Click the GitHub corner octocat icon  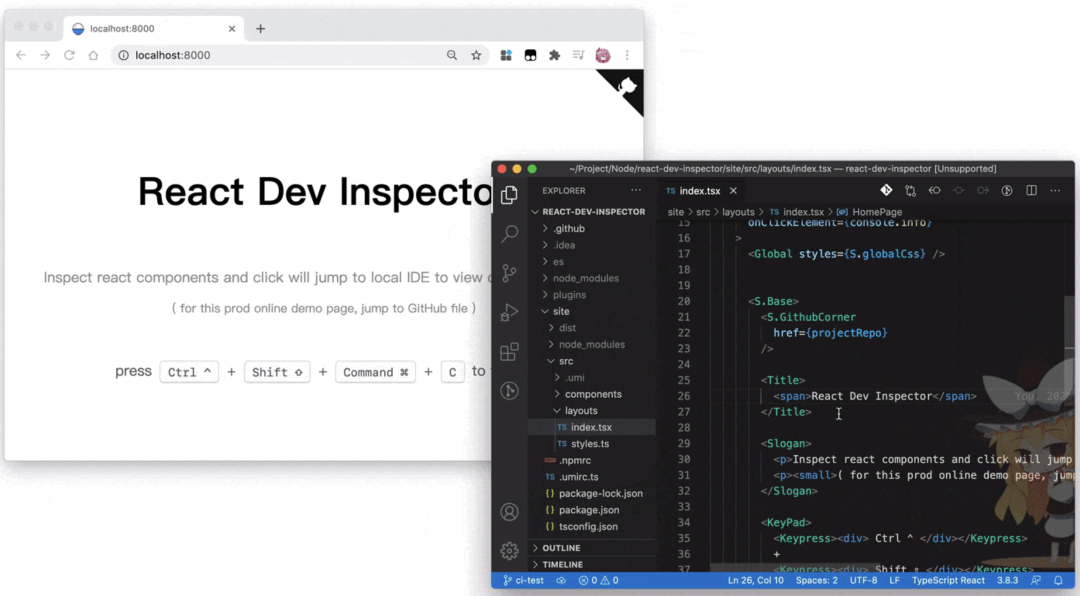click(x=626, y=88)
